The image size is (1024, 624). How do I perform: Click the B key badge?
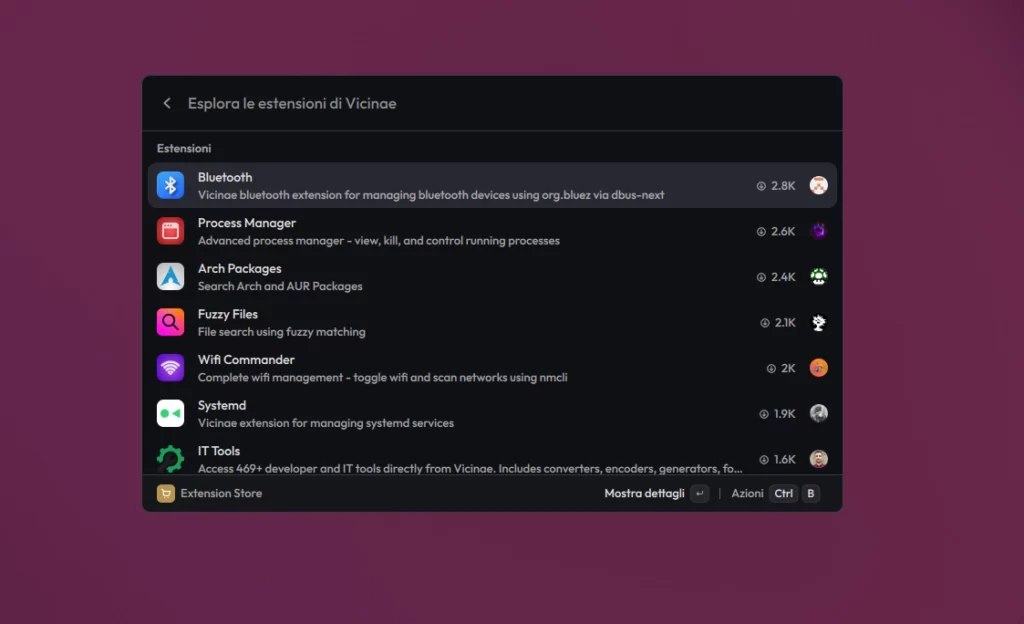[x=810, y=493]
